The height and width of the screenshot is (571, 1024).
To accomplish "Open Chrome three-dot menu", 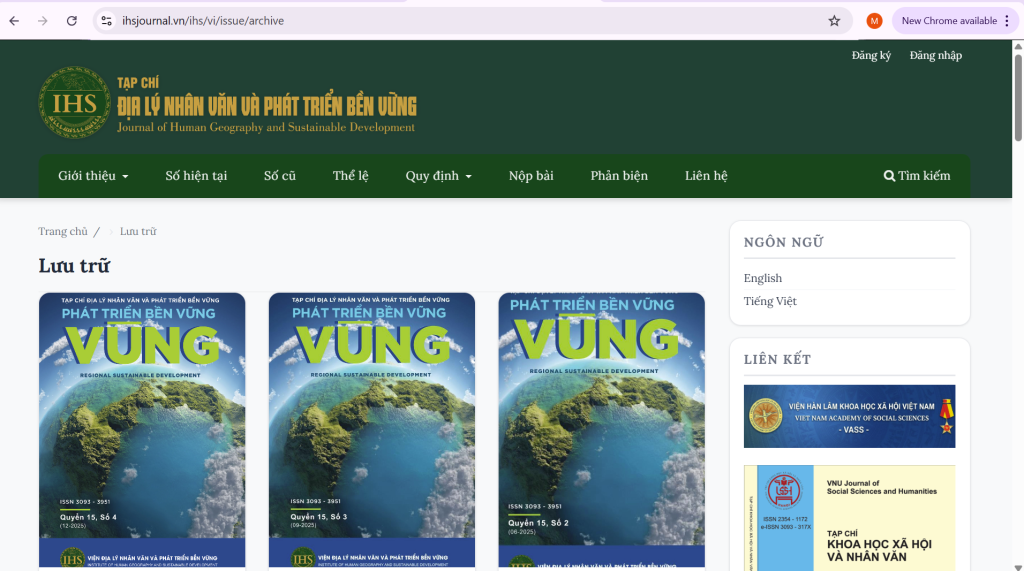I will coord(1007,21).
